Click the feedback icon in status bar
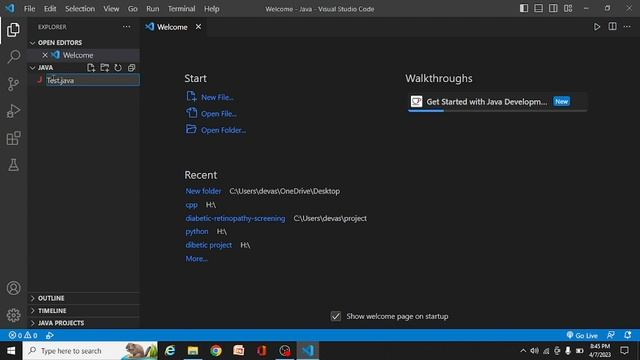Viewport: 640px width, 360px height. click(x=611, y=336)
